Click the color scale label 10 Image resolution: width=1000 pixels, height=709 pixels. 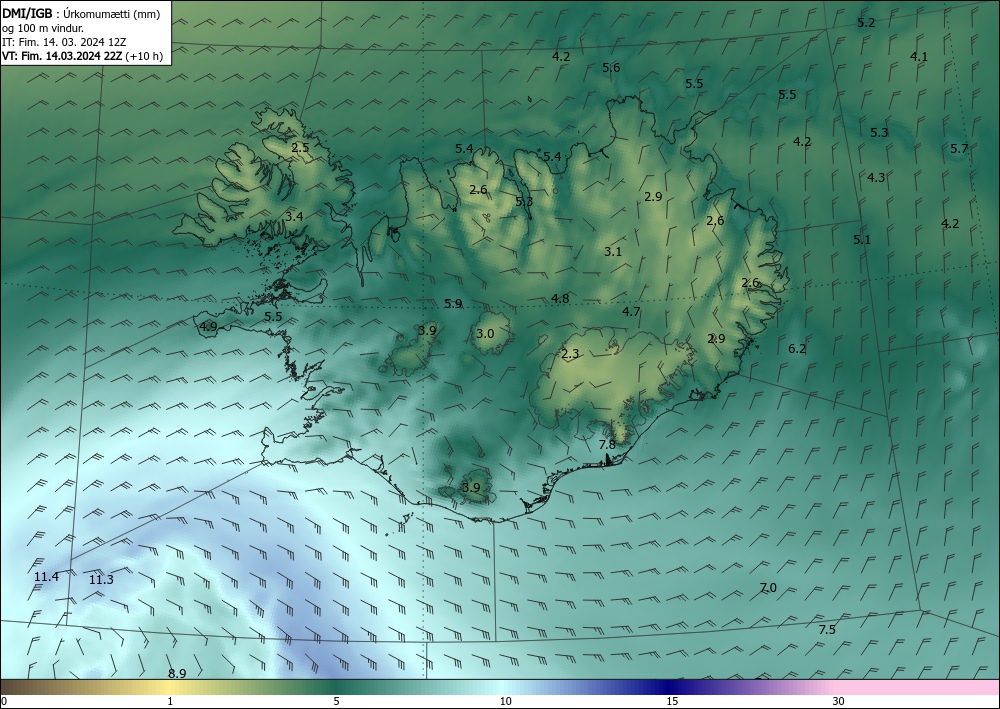click(x=505, y=701)
